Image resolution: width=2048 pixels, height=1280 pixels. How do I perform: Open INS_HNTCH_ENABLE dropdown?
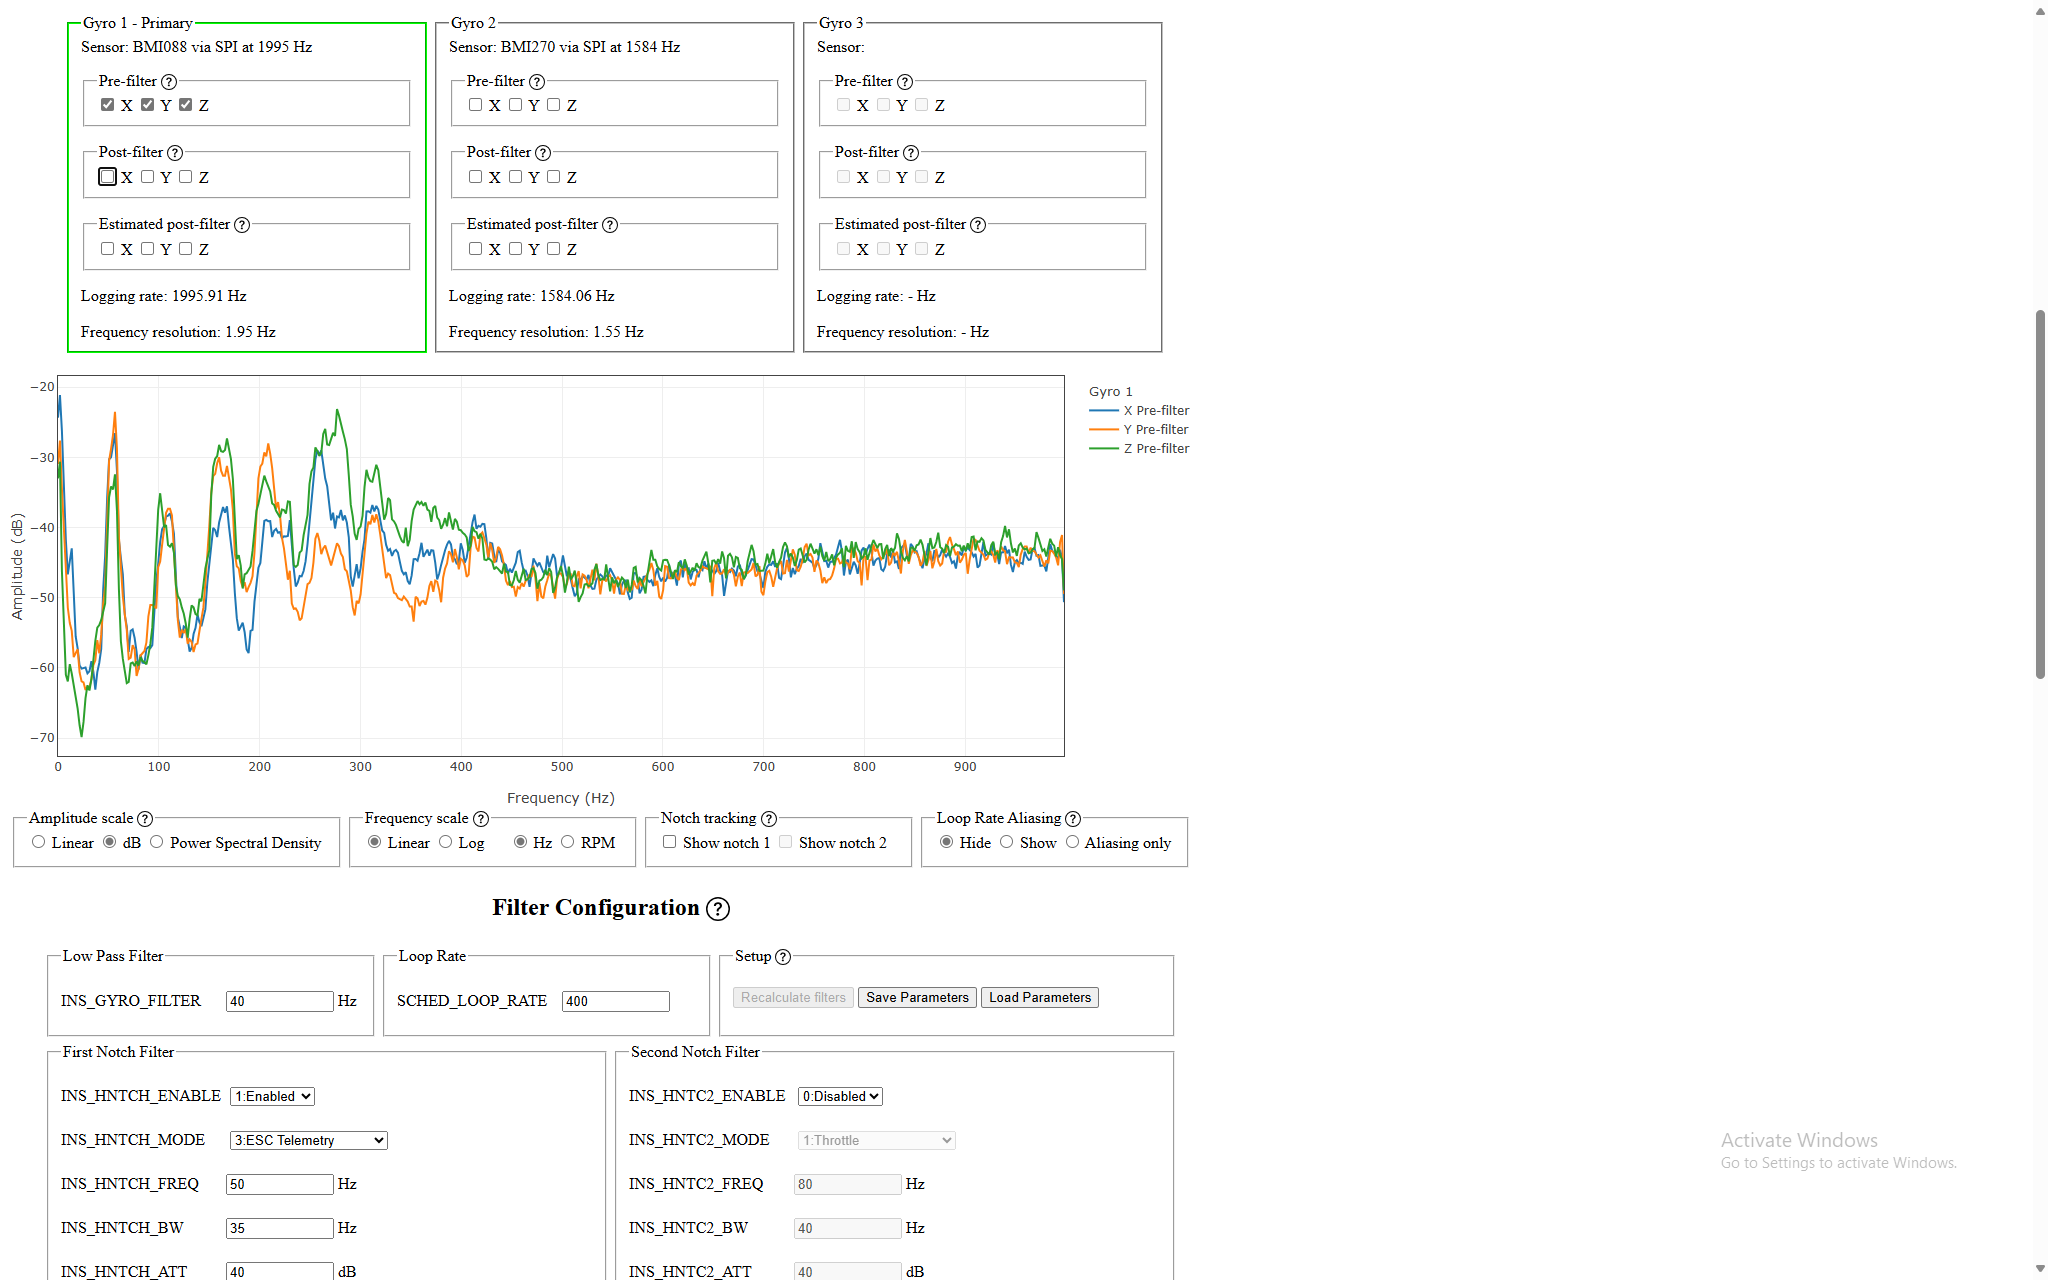pos(272,1097)
